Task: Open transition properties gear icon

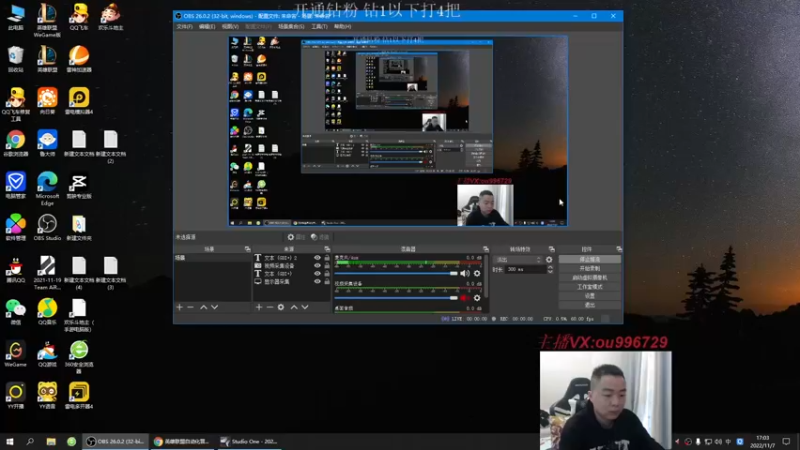Action: click(x=549, y=260)
